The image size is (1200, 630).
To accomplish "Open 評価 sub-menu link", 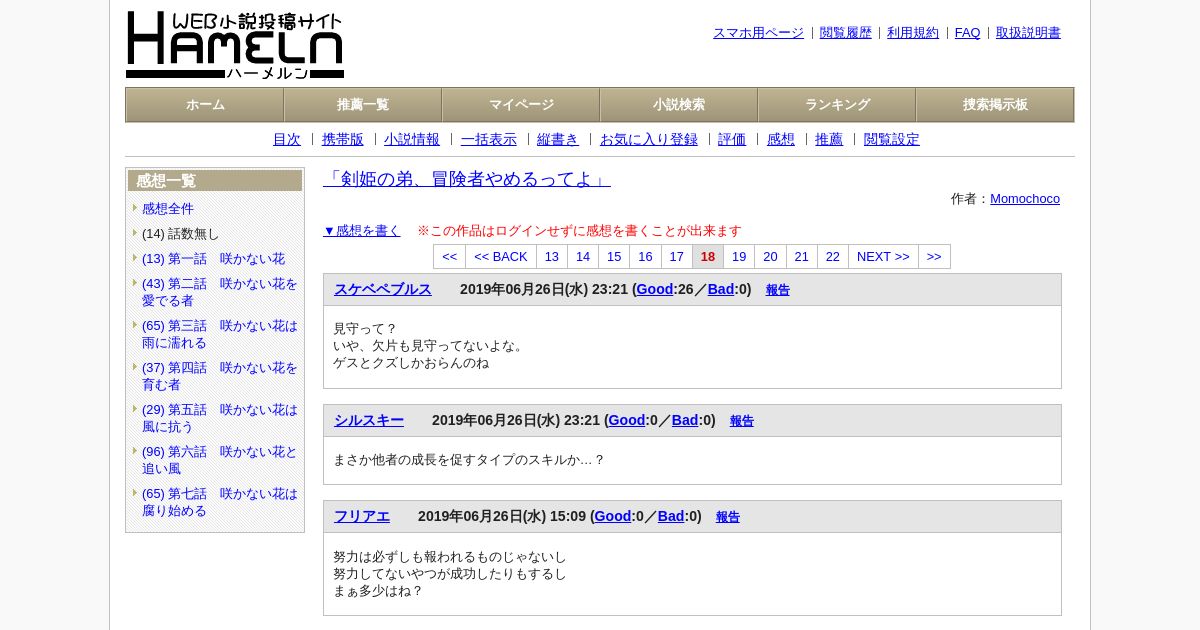I will click(732, 139).
